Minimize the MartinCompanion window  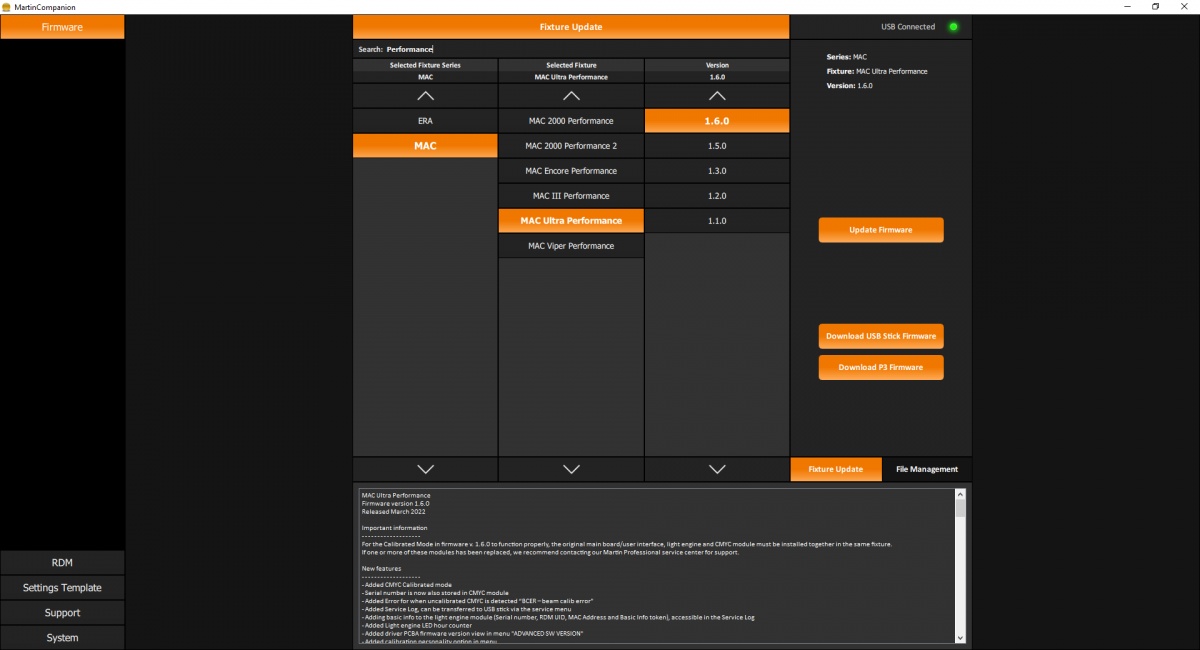point(1127,6)
